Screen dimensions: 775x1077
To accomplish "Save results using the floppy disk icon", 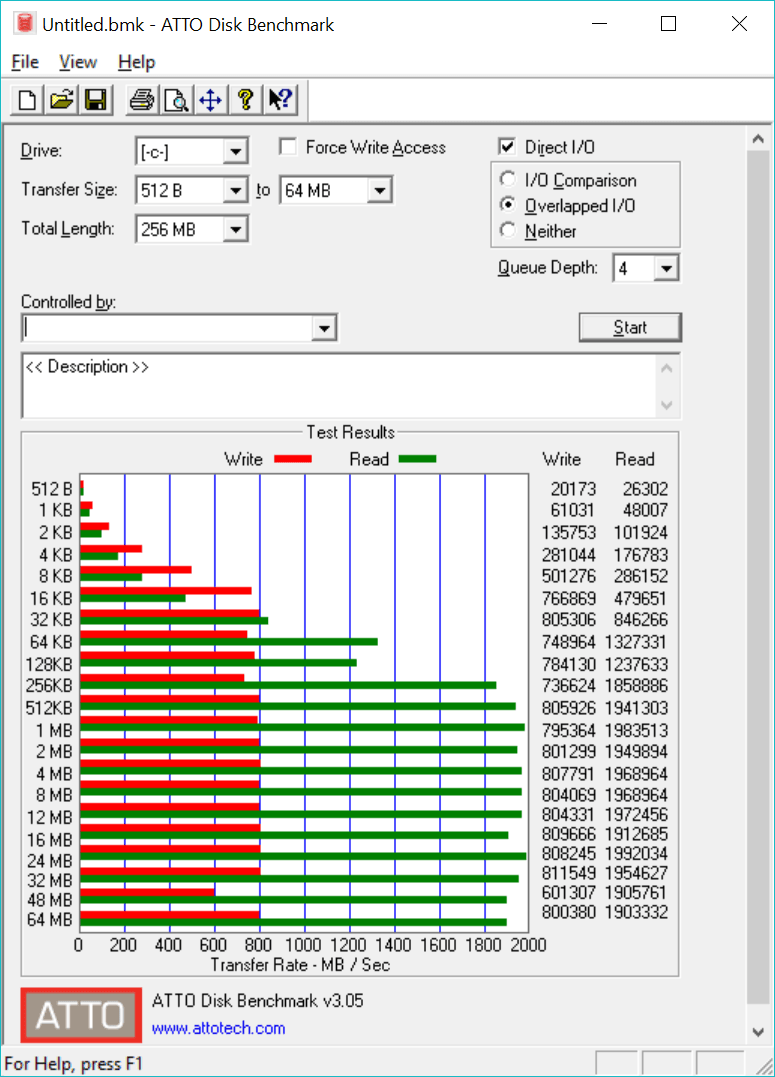I will pyautogui.click(x=96, y=100).
